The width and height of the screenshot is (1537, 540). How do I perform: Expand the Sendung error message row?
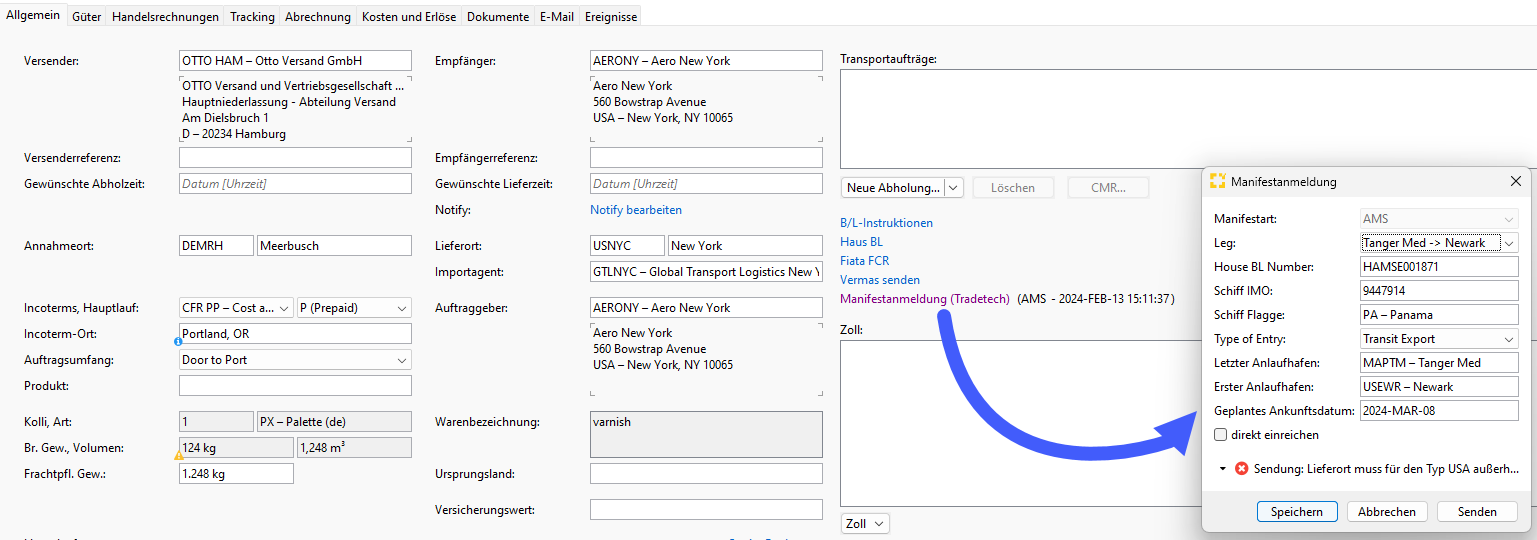pyautogui.click(x=1223, y=468)
